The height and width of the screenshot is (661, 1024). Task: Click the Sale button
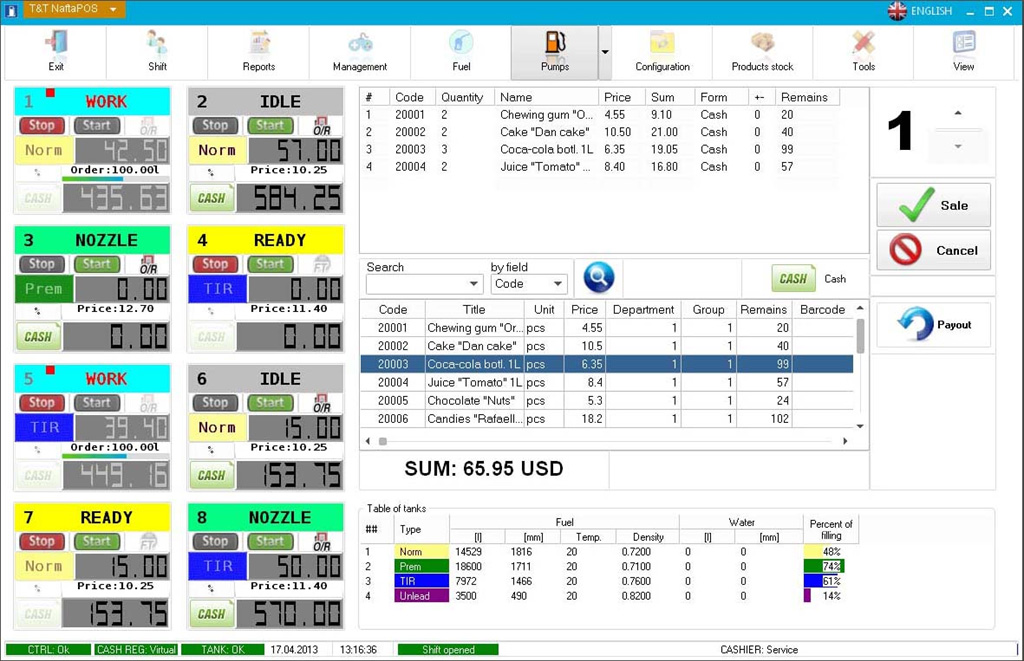click(x=933, y=205)
